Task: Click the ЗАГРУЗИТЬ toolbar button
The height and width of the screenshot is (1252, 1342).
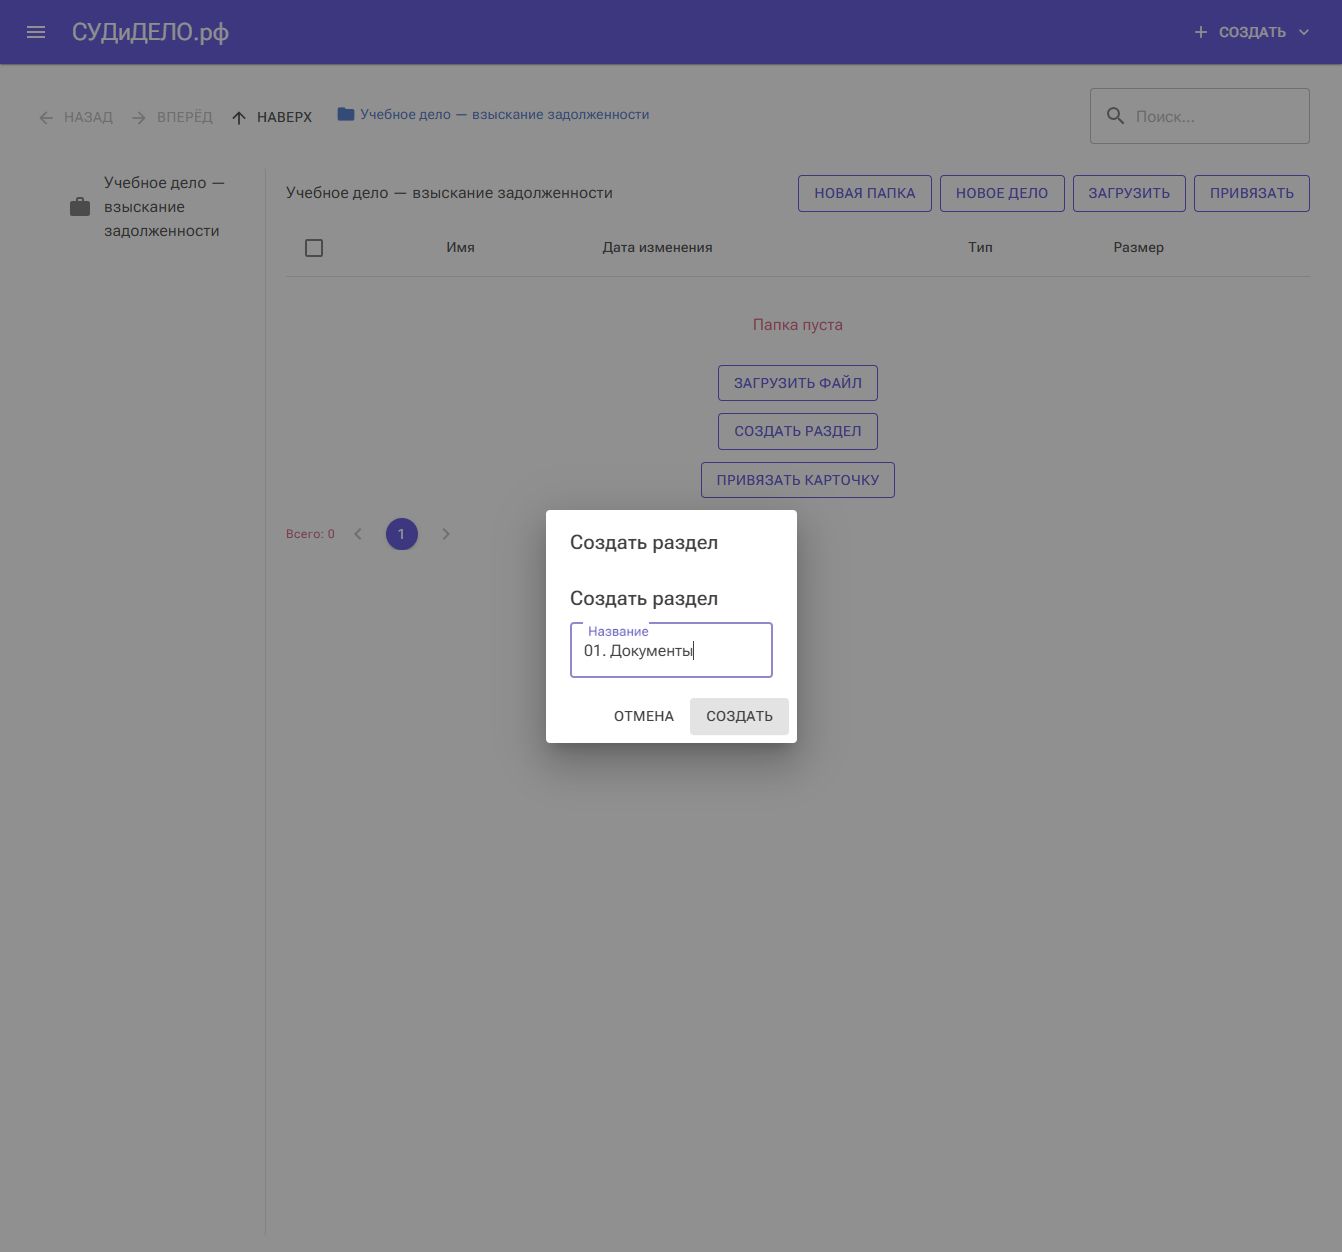Action: 1129,193
